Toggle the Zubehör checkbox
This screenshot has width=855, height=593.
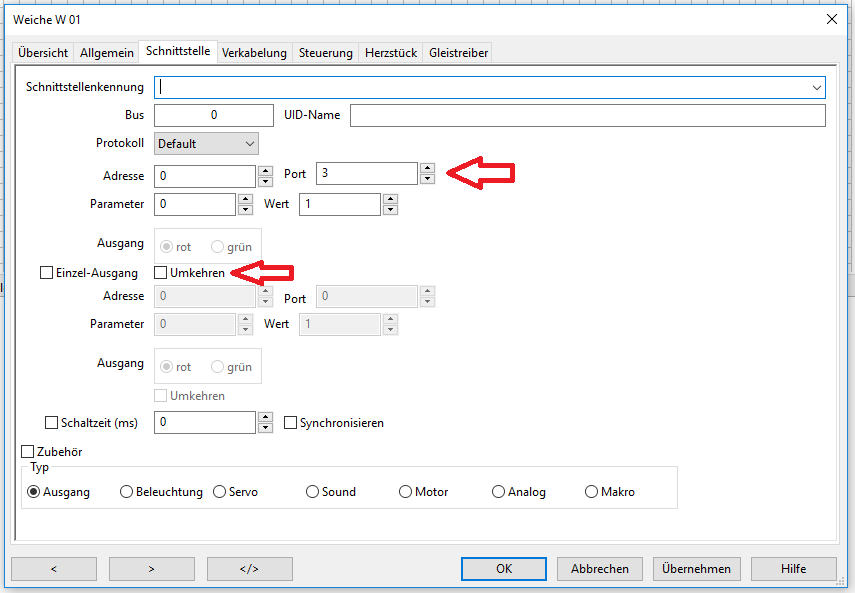(28, 452)
